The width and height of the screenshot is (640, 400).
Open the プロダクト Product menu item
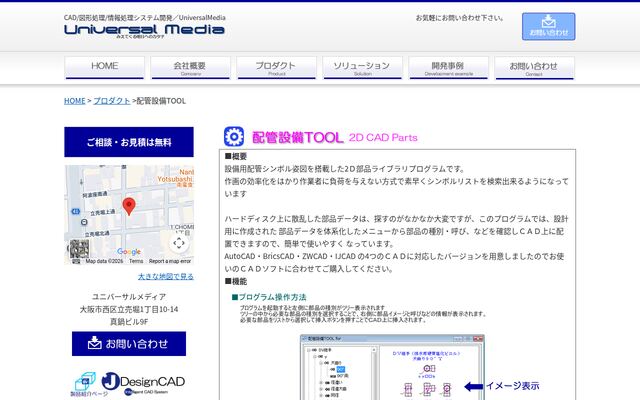coord(277,68)
